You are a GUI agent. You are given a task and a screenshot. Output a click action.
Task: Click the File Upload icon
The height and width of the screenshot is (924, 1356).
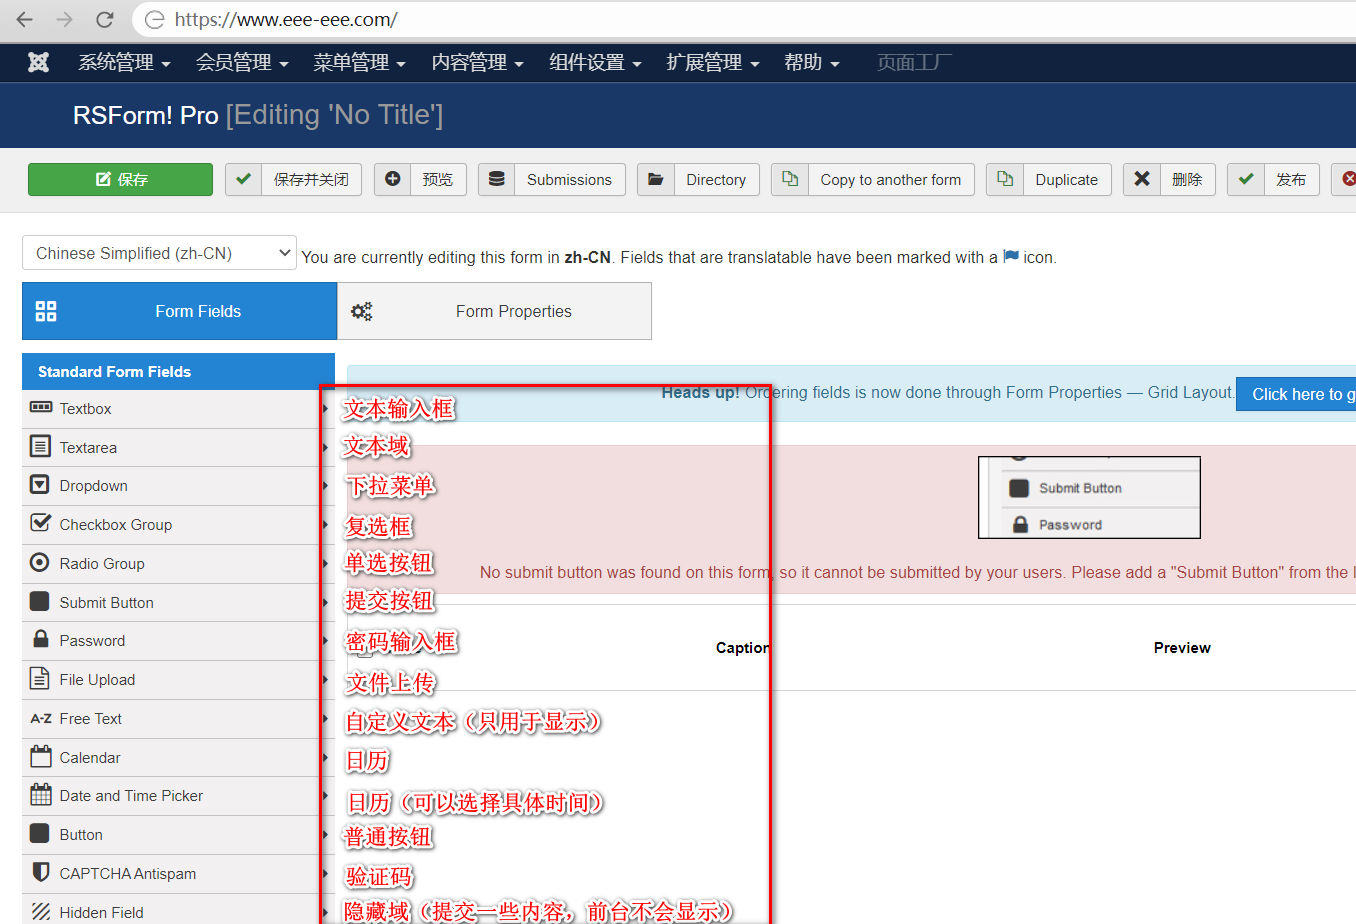point(40,679)
